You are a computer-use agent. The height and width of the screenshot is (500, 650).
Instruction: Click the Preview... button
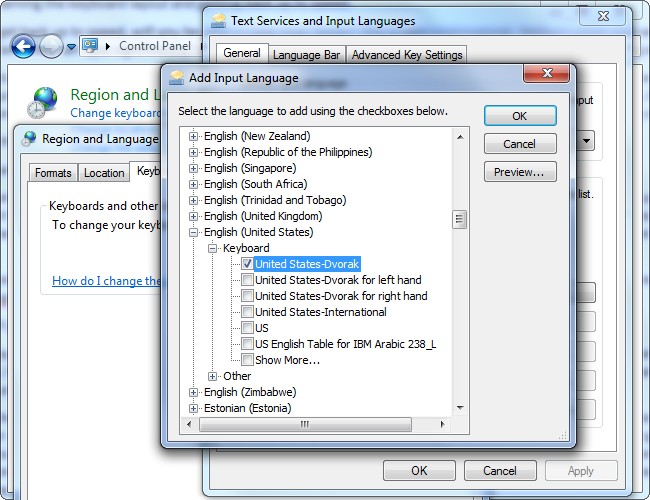[x=520, y=172]
